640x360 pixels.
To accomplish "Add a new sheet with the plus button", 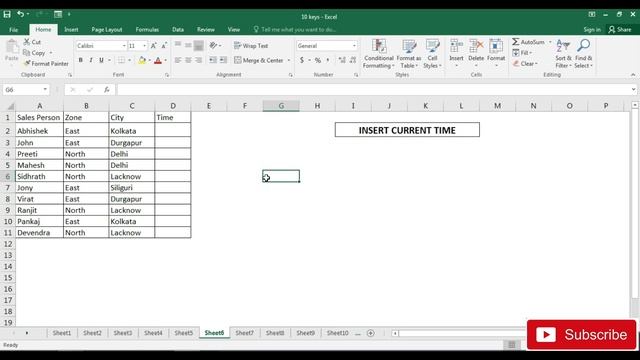I will click(x=371, y=333).
